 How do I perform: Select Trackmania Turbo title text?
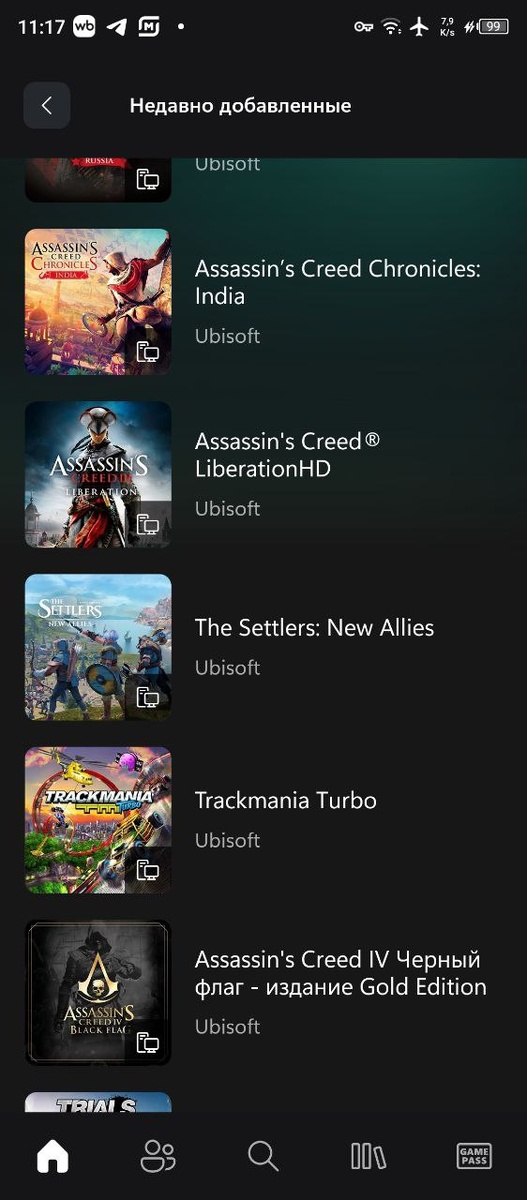(285, 800)
